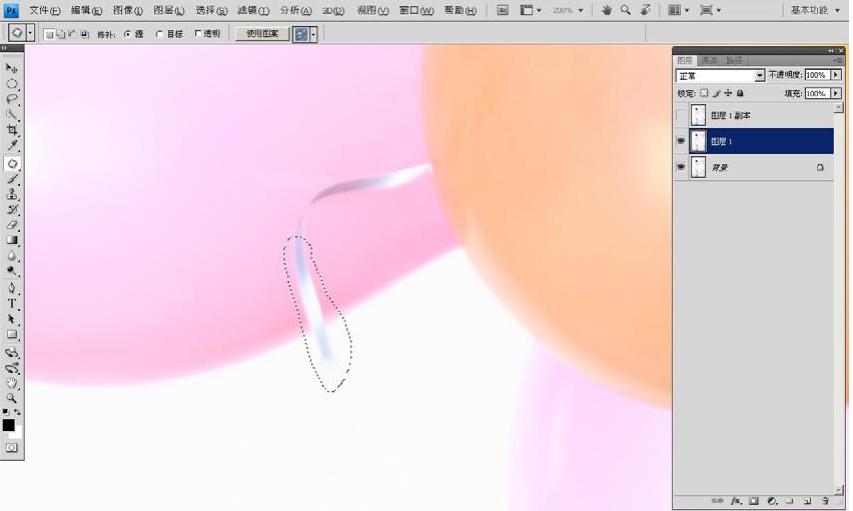Select the 3D Rotate tool
This screenshot has width=853, height=511.
click(11, 353)
